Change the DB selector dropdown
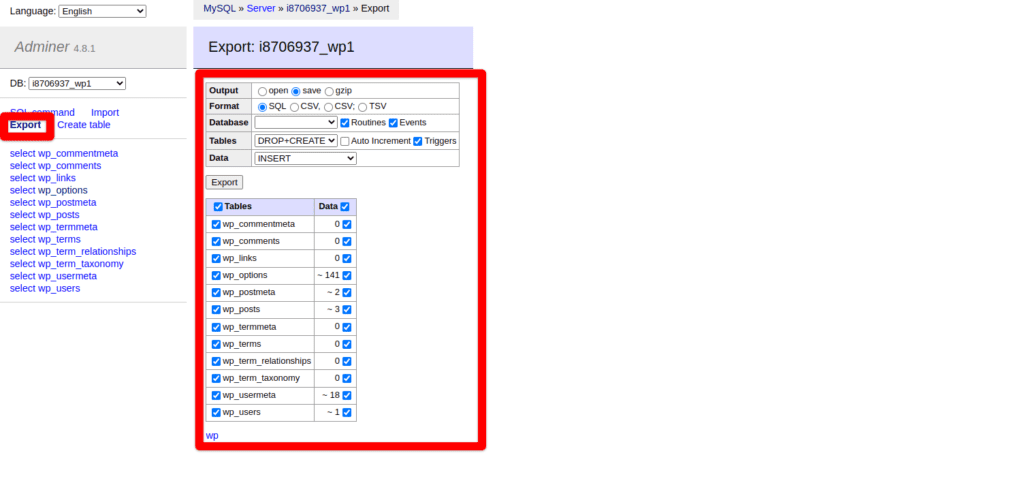This screenshot has height=481, width=1024. (x=77, y=83)
